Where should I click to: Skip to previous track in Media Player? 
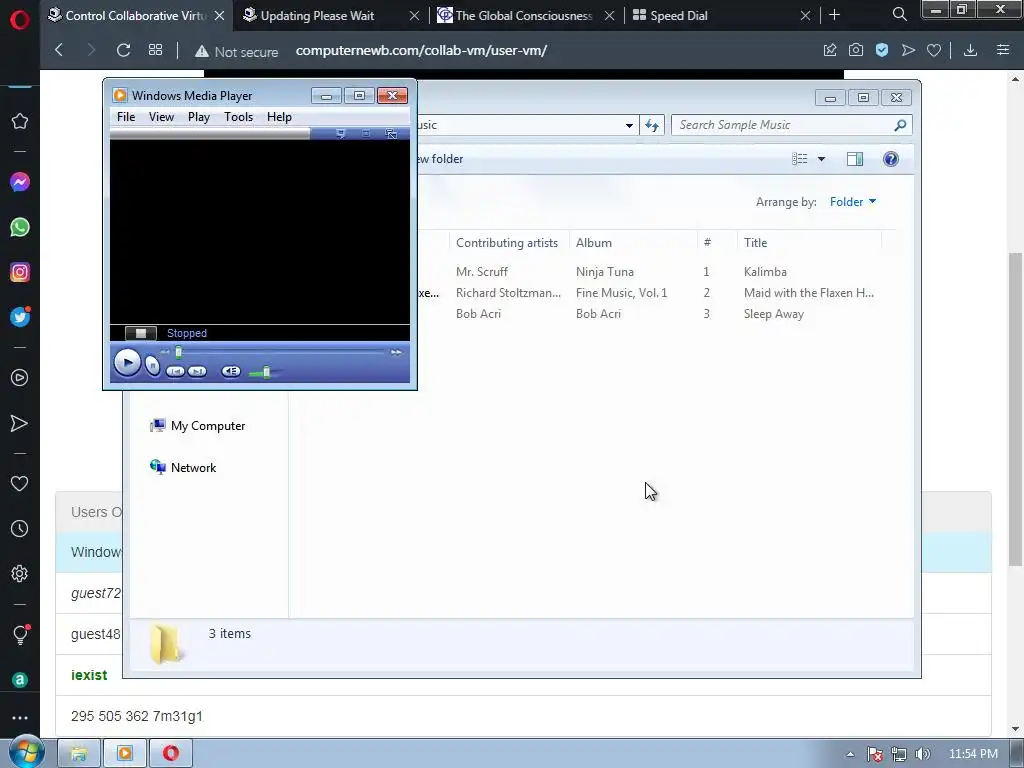click(x=175, y=371)
